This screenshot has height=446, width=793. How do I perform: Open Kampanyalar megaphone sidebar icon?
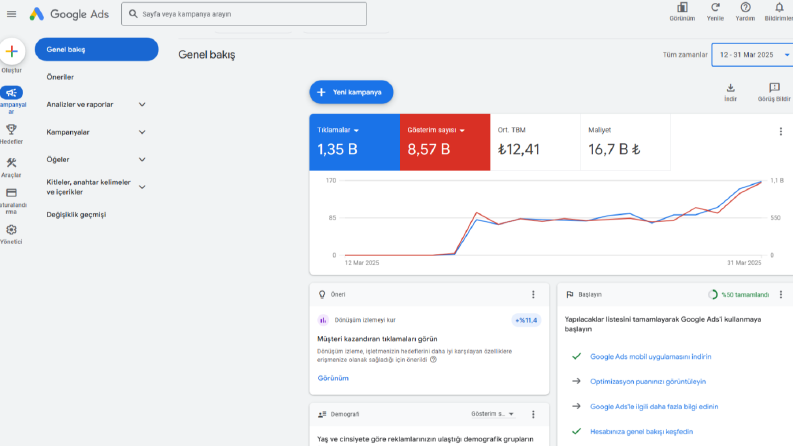[11, 93]
